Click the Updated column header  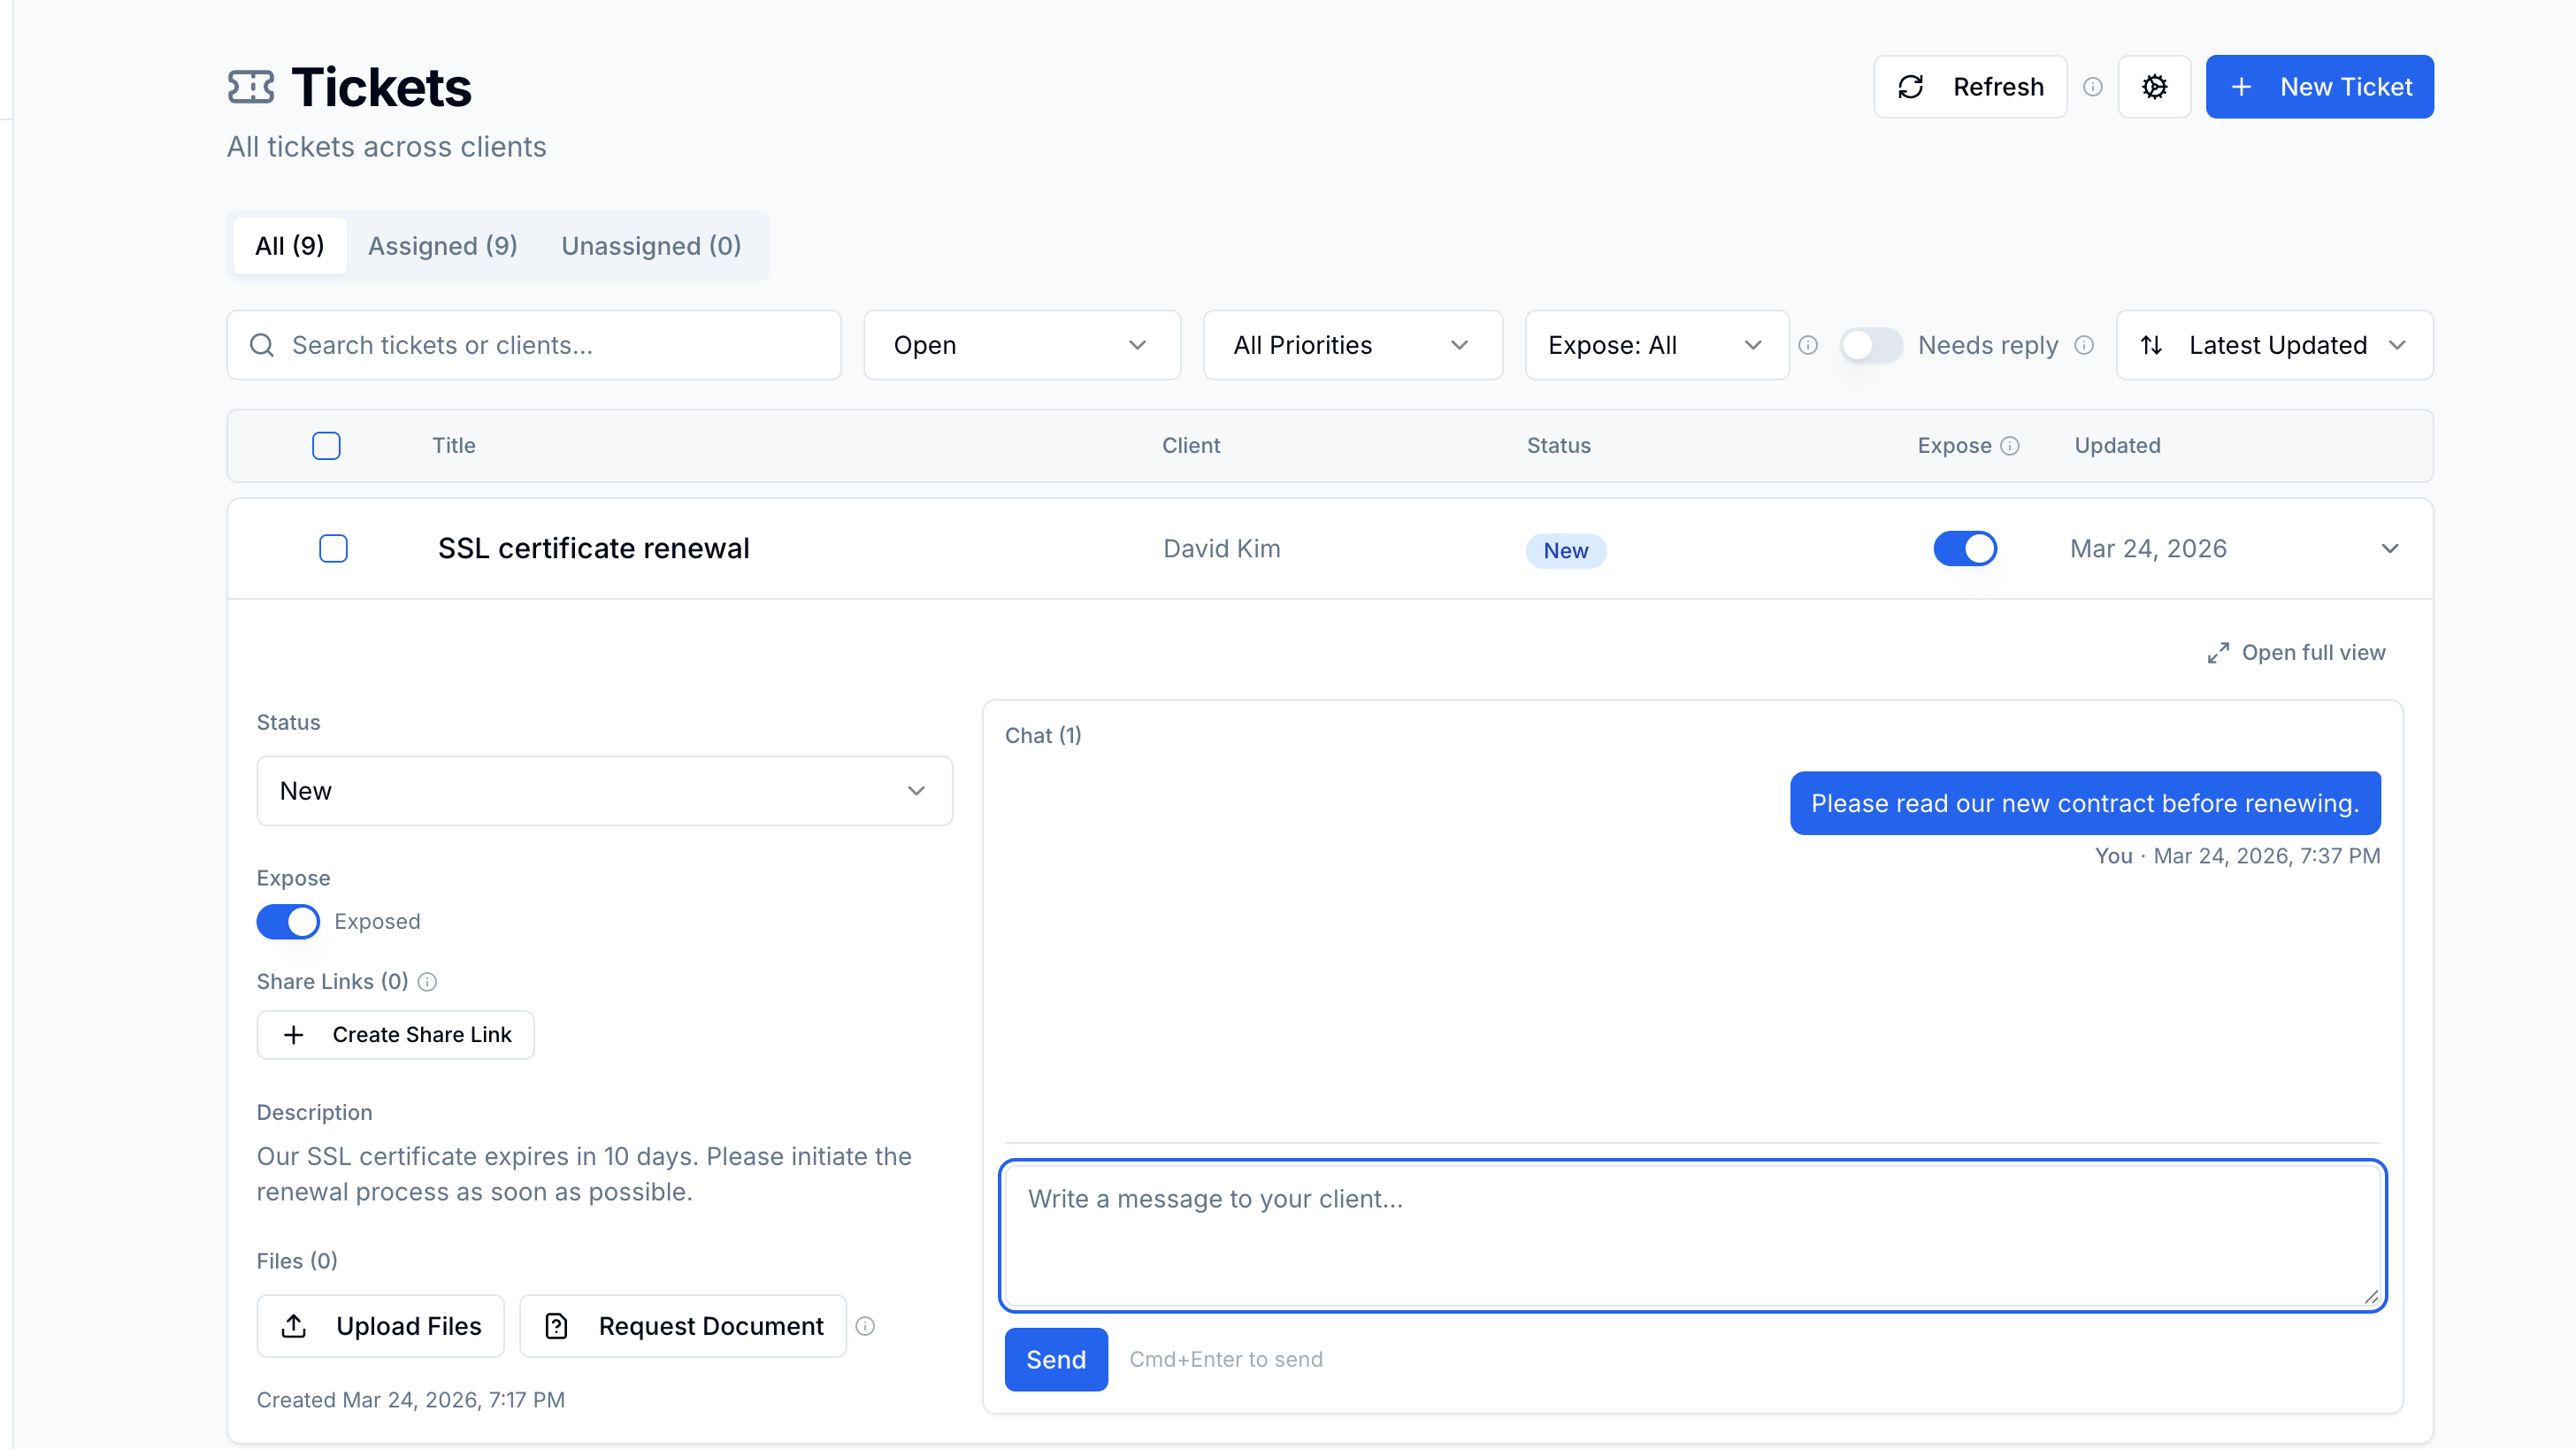click(x=2117, y=446)
